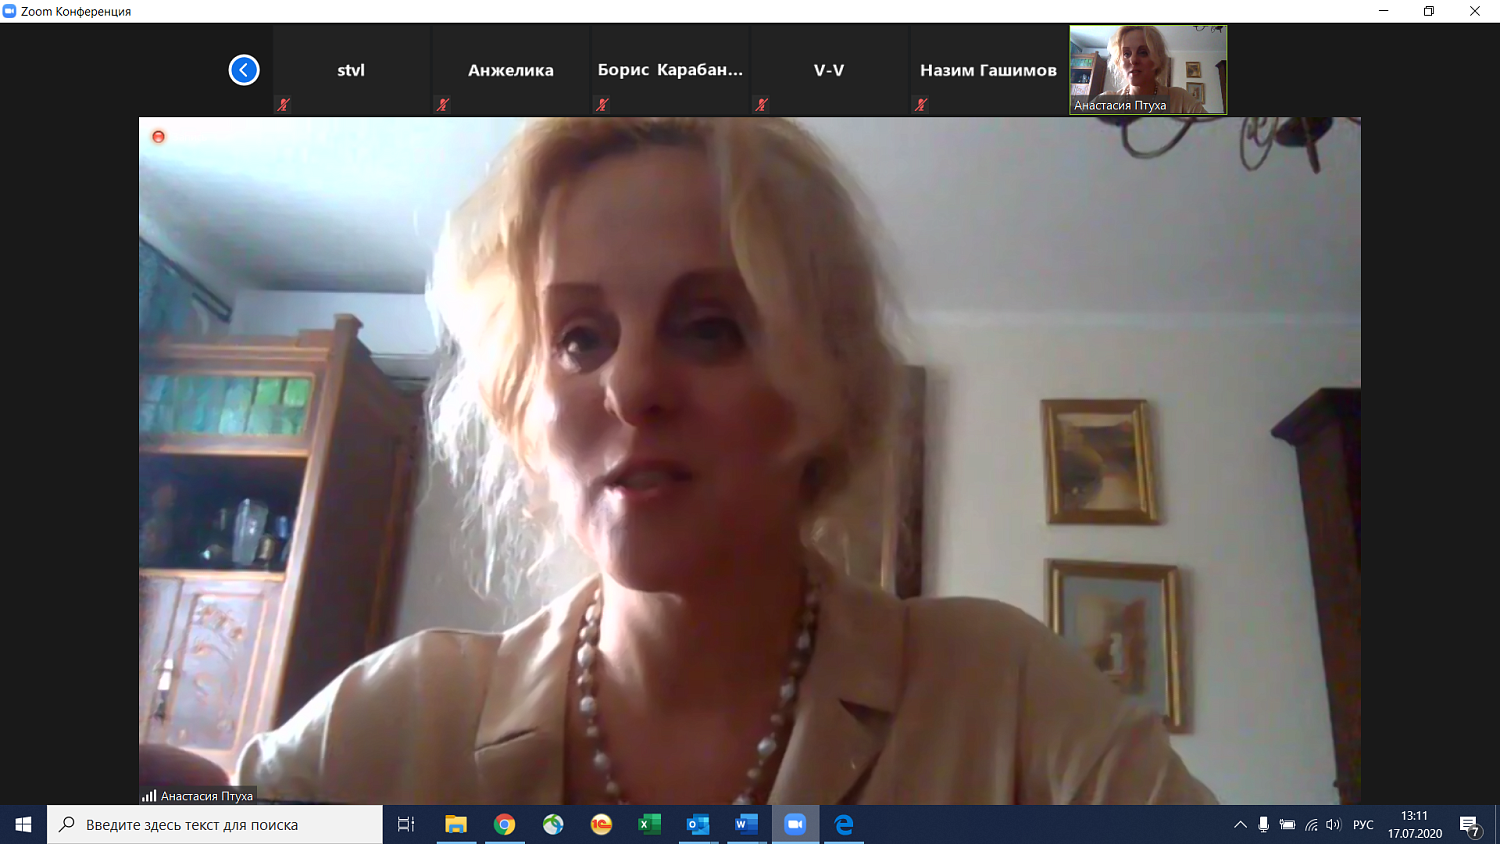This screenshot has width=1500, height=844.
Task: Select the V-V participant tile
Action: 829,70
